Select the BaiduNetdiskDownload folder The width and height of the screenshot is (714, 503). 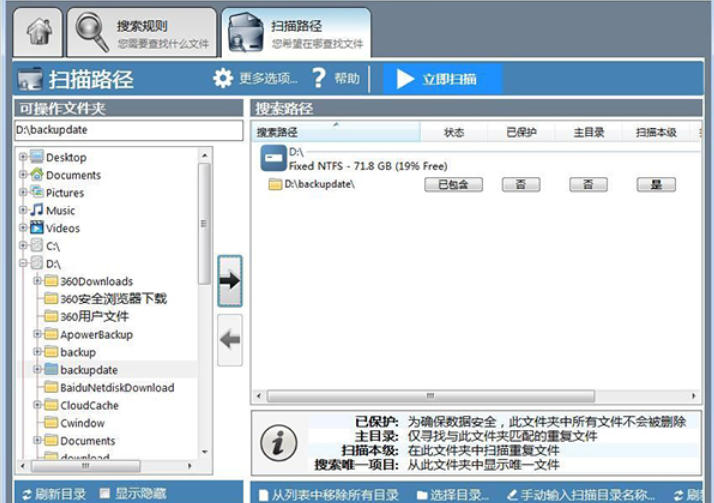tap(117, 388)
